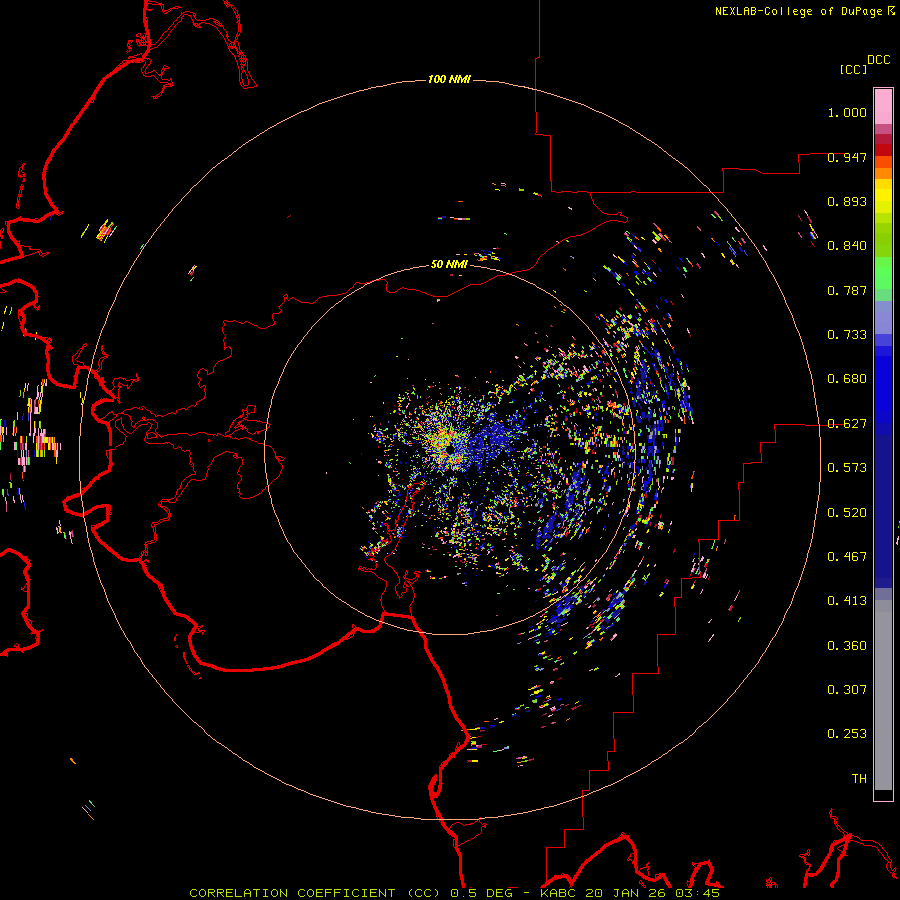This screenshot has width=900, height=900.
Task: Click the 0.627 scale value
Action: click(847, 424)
